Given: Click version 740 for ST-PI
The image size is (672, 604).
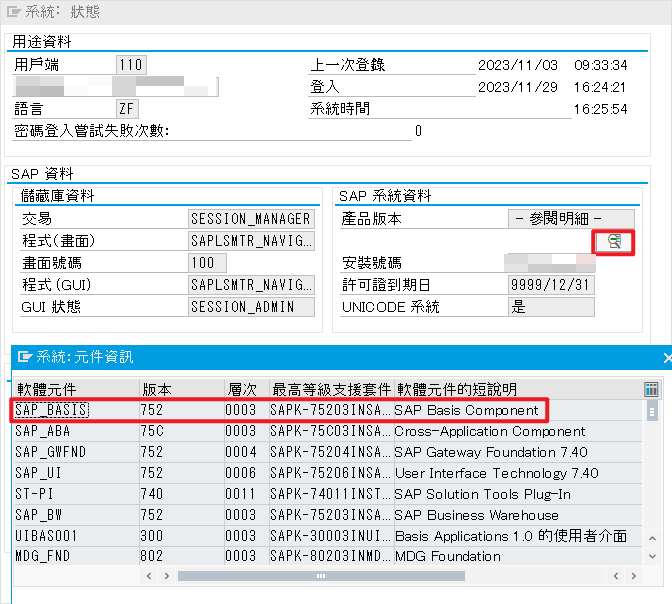Looking at the screenshot, I should [182, 494].
